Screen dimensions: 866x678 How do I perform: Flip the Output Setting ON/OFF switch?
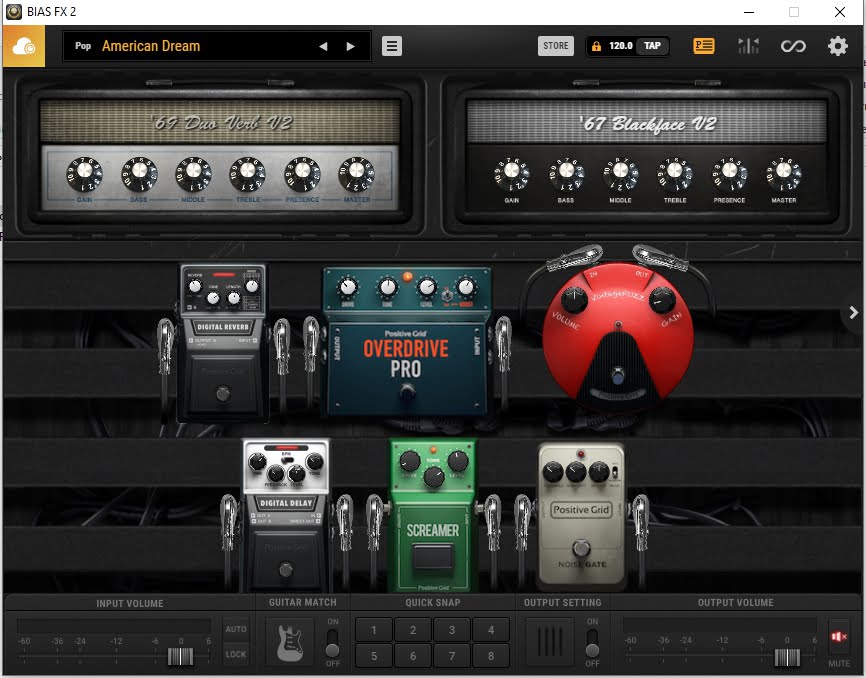tap(592, 642)
